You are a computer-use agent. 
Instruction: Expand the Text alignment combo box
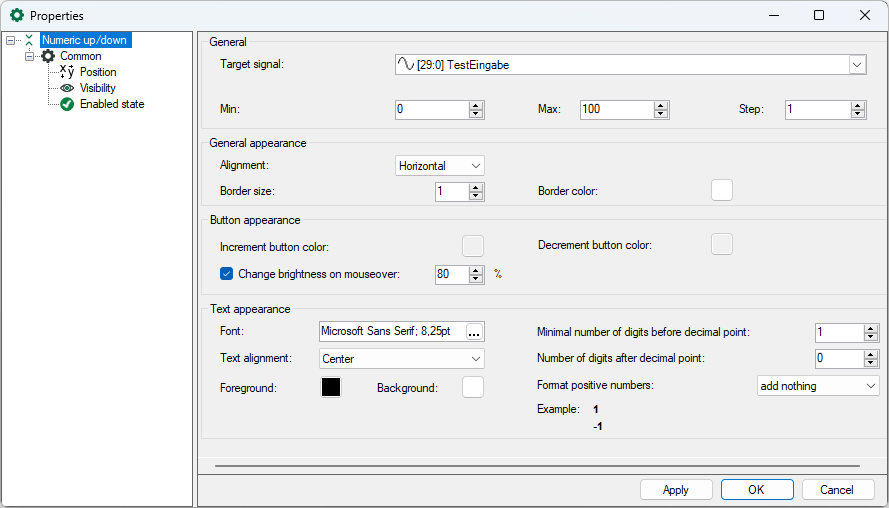tap(475, 359)
